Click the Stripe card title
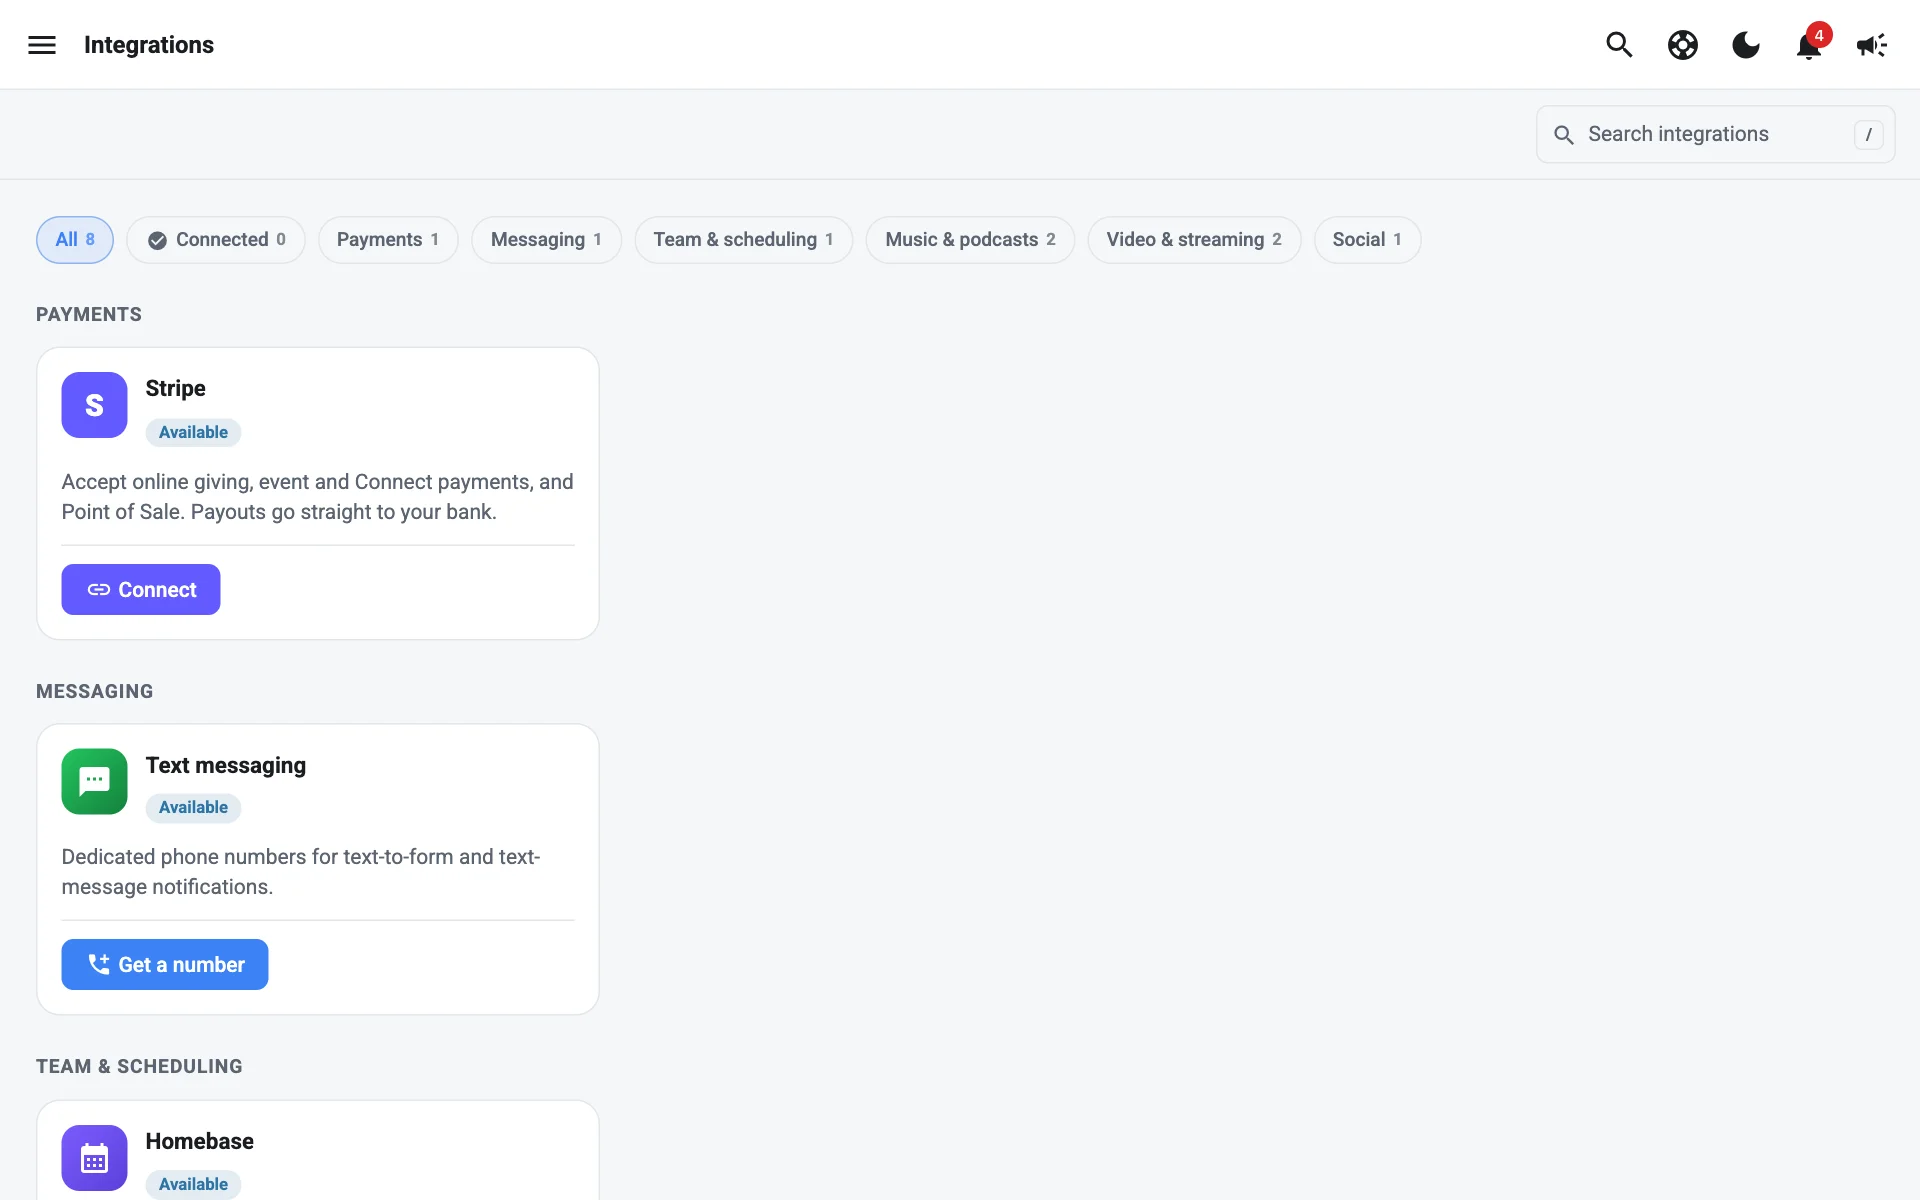 (176, 388)
